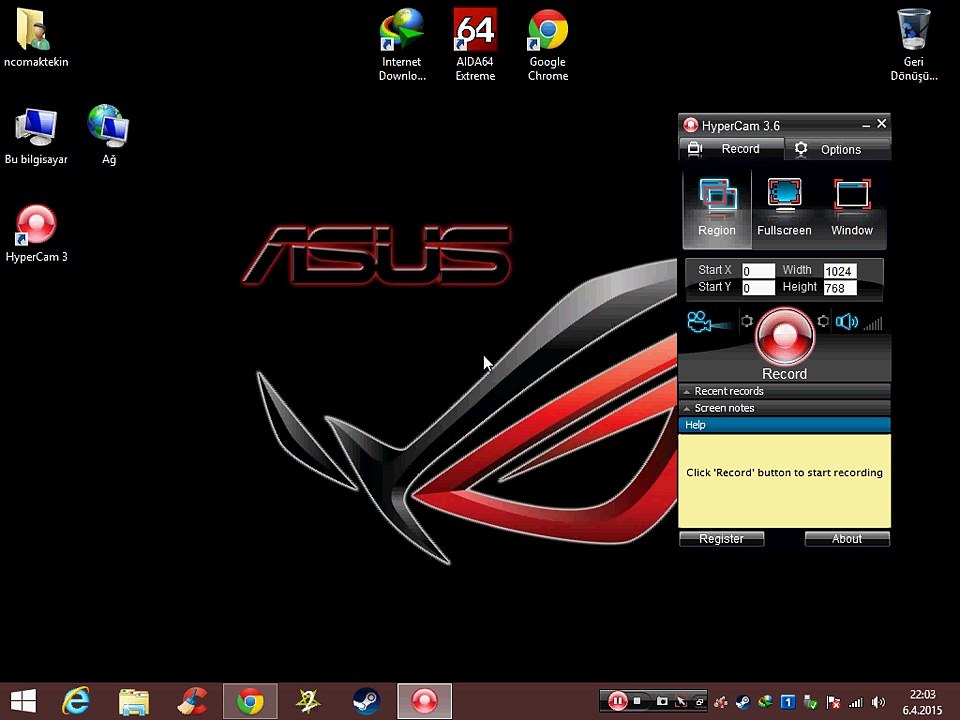Viewport: 960px width, 720px height.
Task: Pause recording from the taskbar mini toolbar
Action: point(617,701)
